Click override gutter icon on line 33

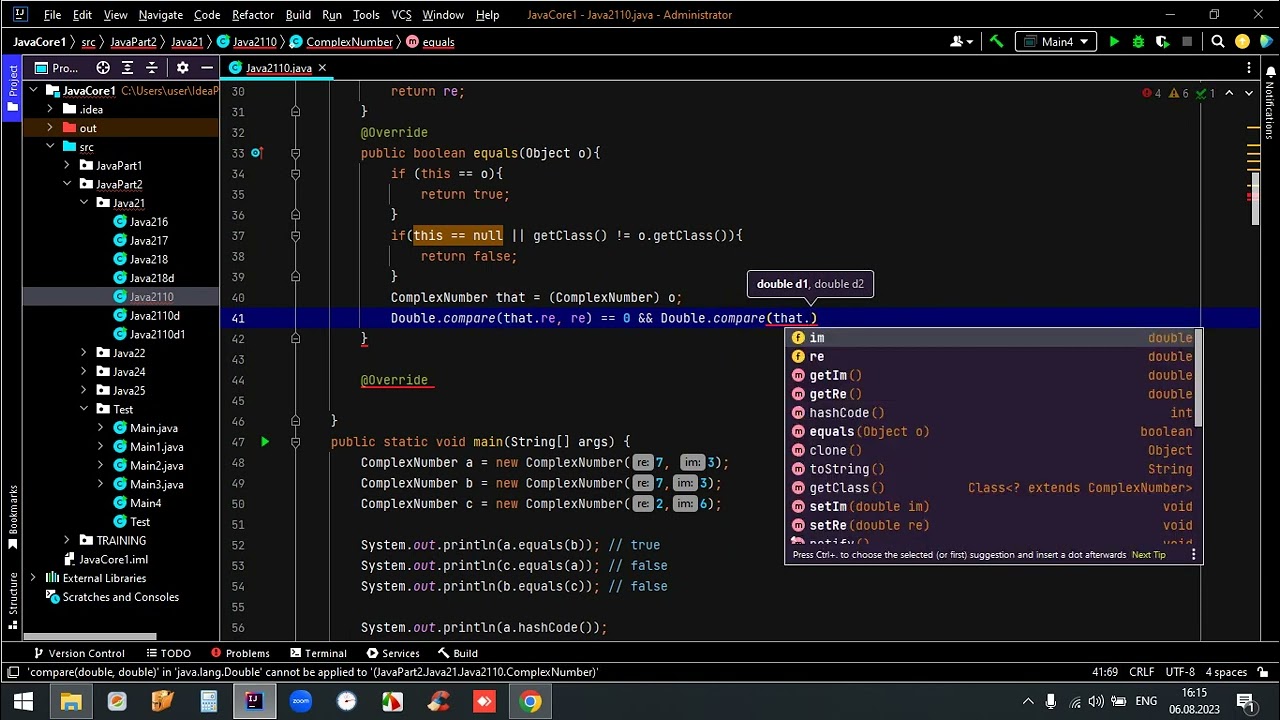(257, 153)
